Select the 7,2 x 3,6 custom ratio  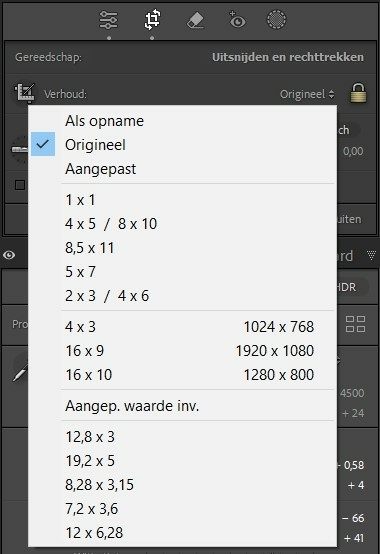(x=182, y=509)
